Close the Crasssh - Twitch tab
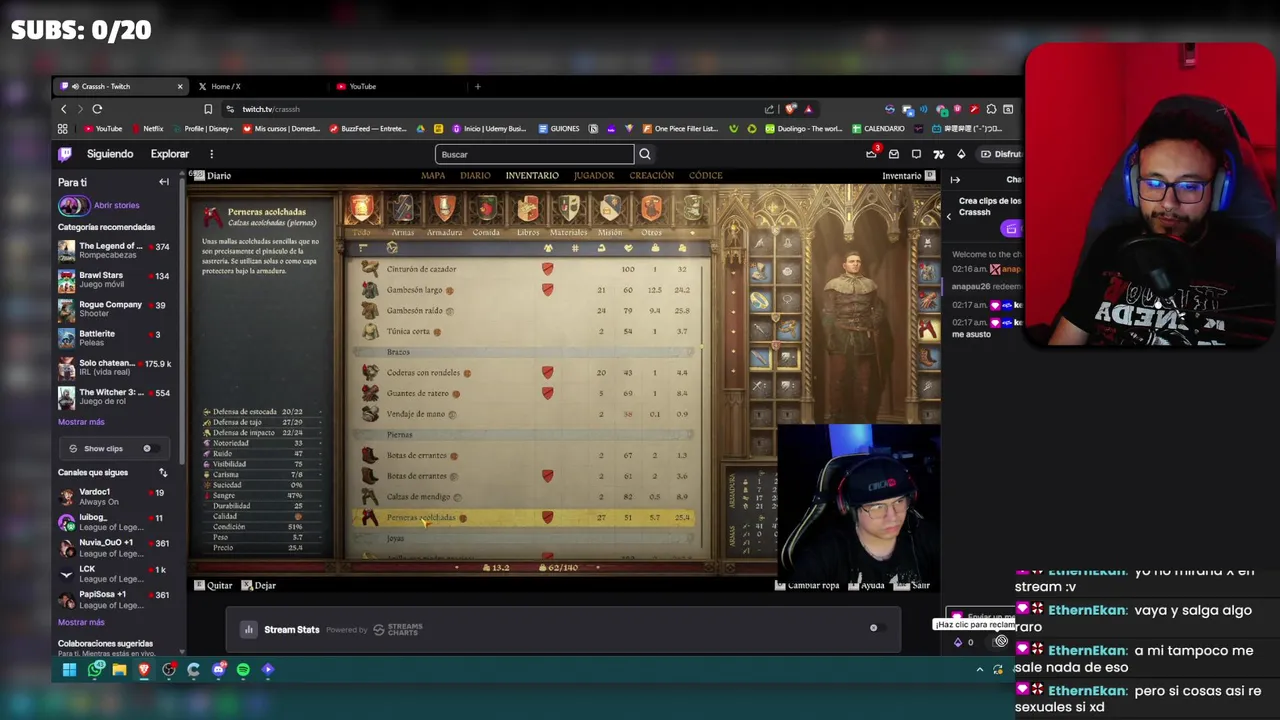Image resolution: width=1280 pixels, height=720 pixels. pyautogui.click(x=180, y=86)
